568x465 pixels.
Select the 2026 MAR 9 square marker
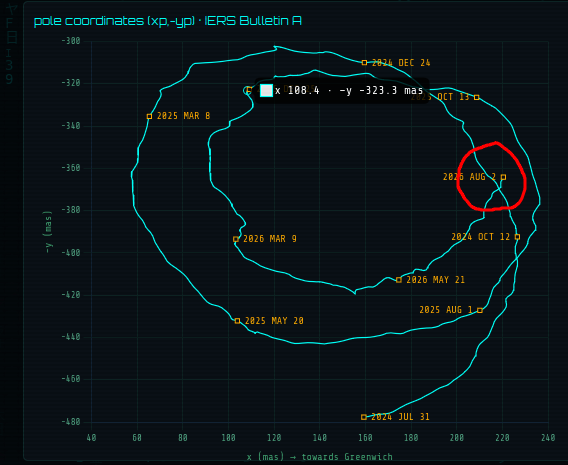[236, 239]
